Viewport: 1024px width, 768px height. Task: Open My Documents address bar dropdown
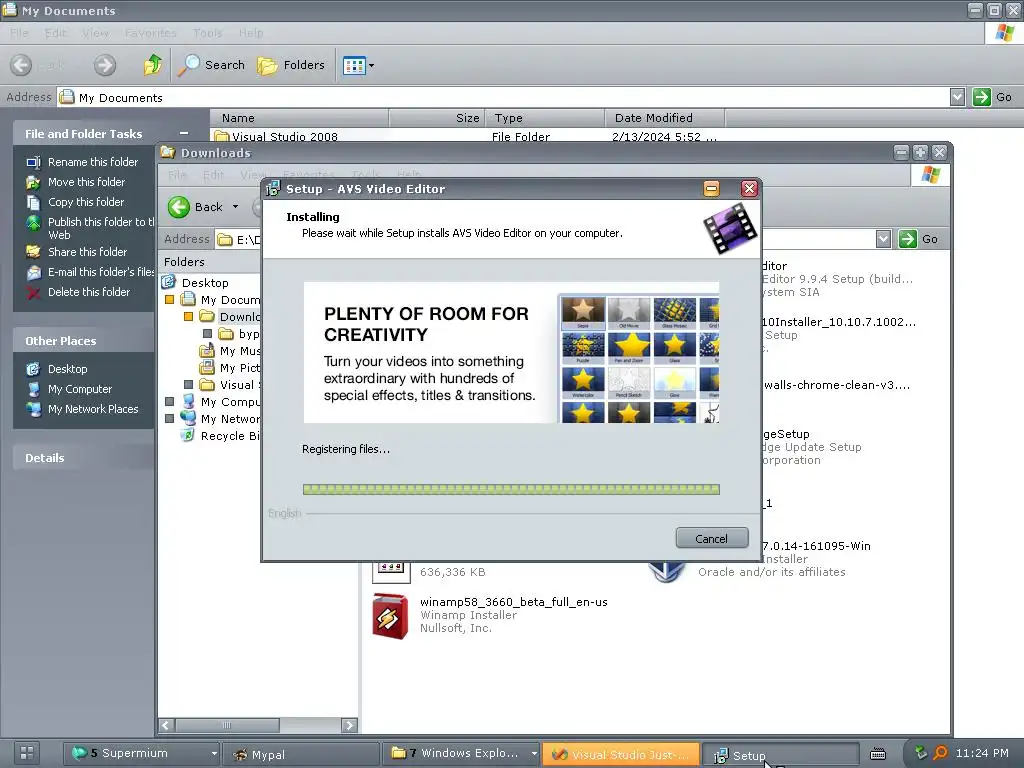(957, 97)
